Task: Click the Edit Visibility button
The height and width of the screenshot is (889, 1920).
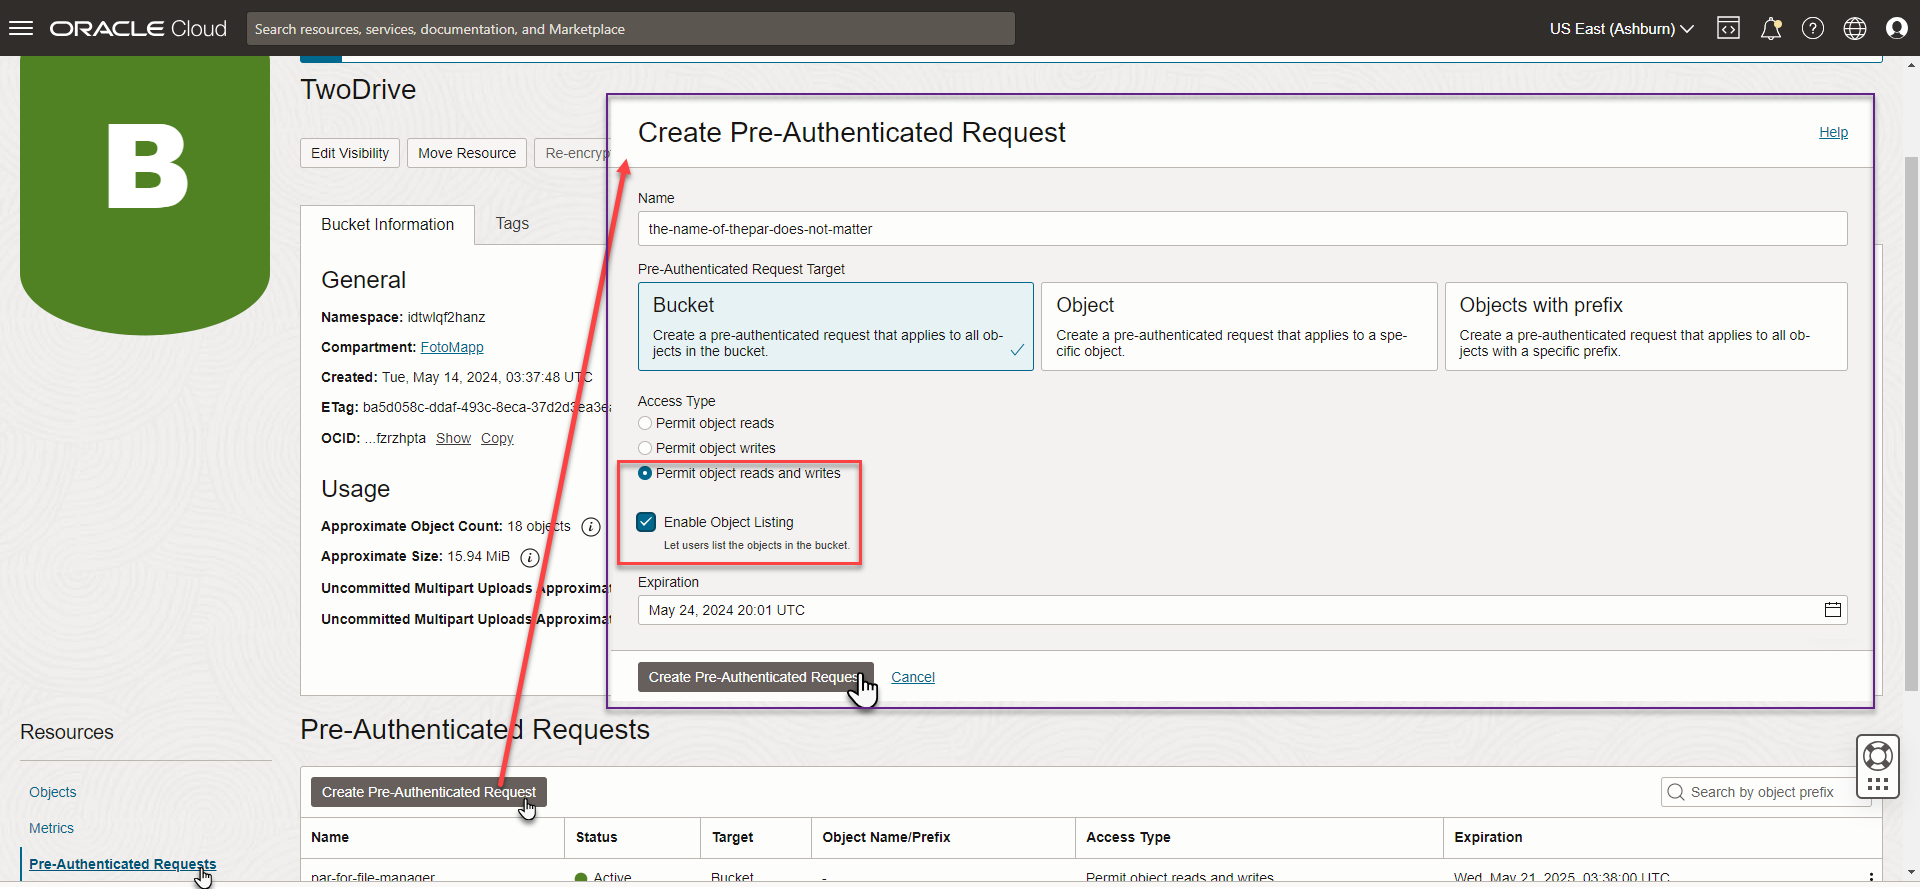Action: pos(350,153)
